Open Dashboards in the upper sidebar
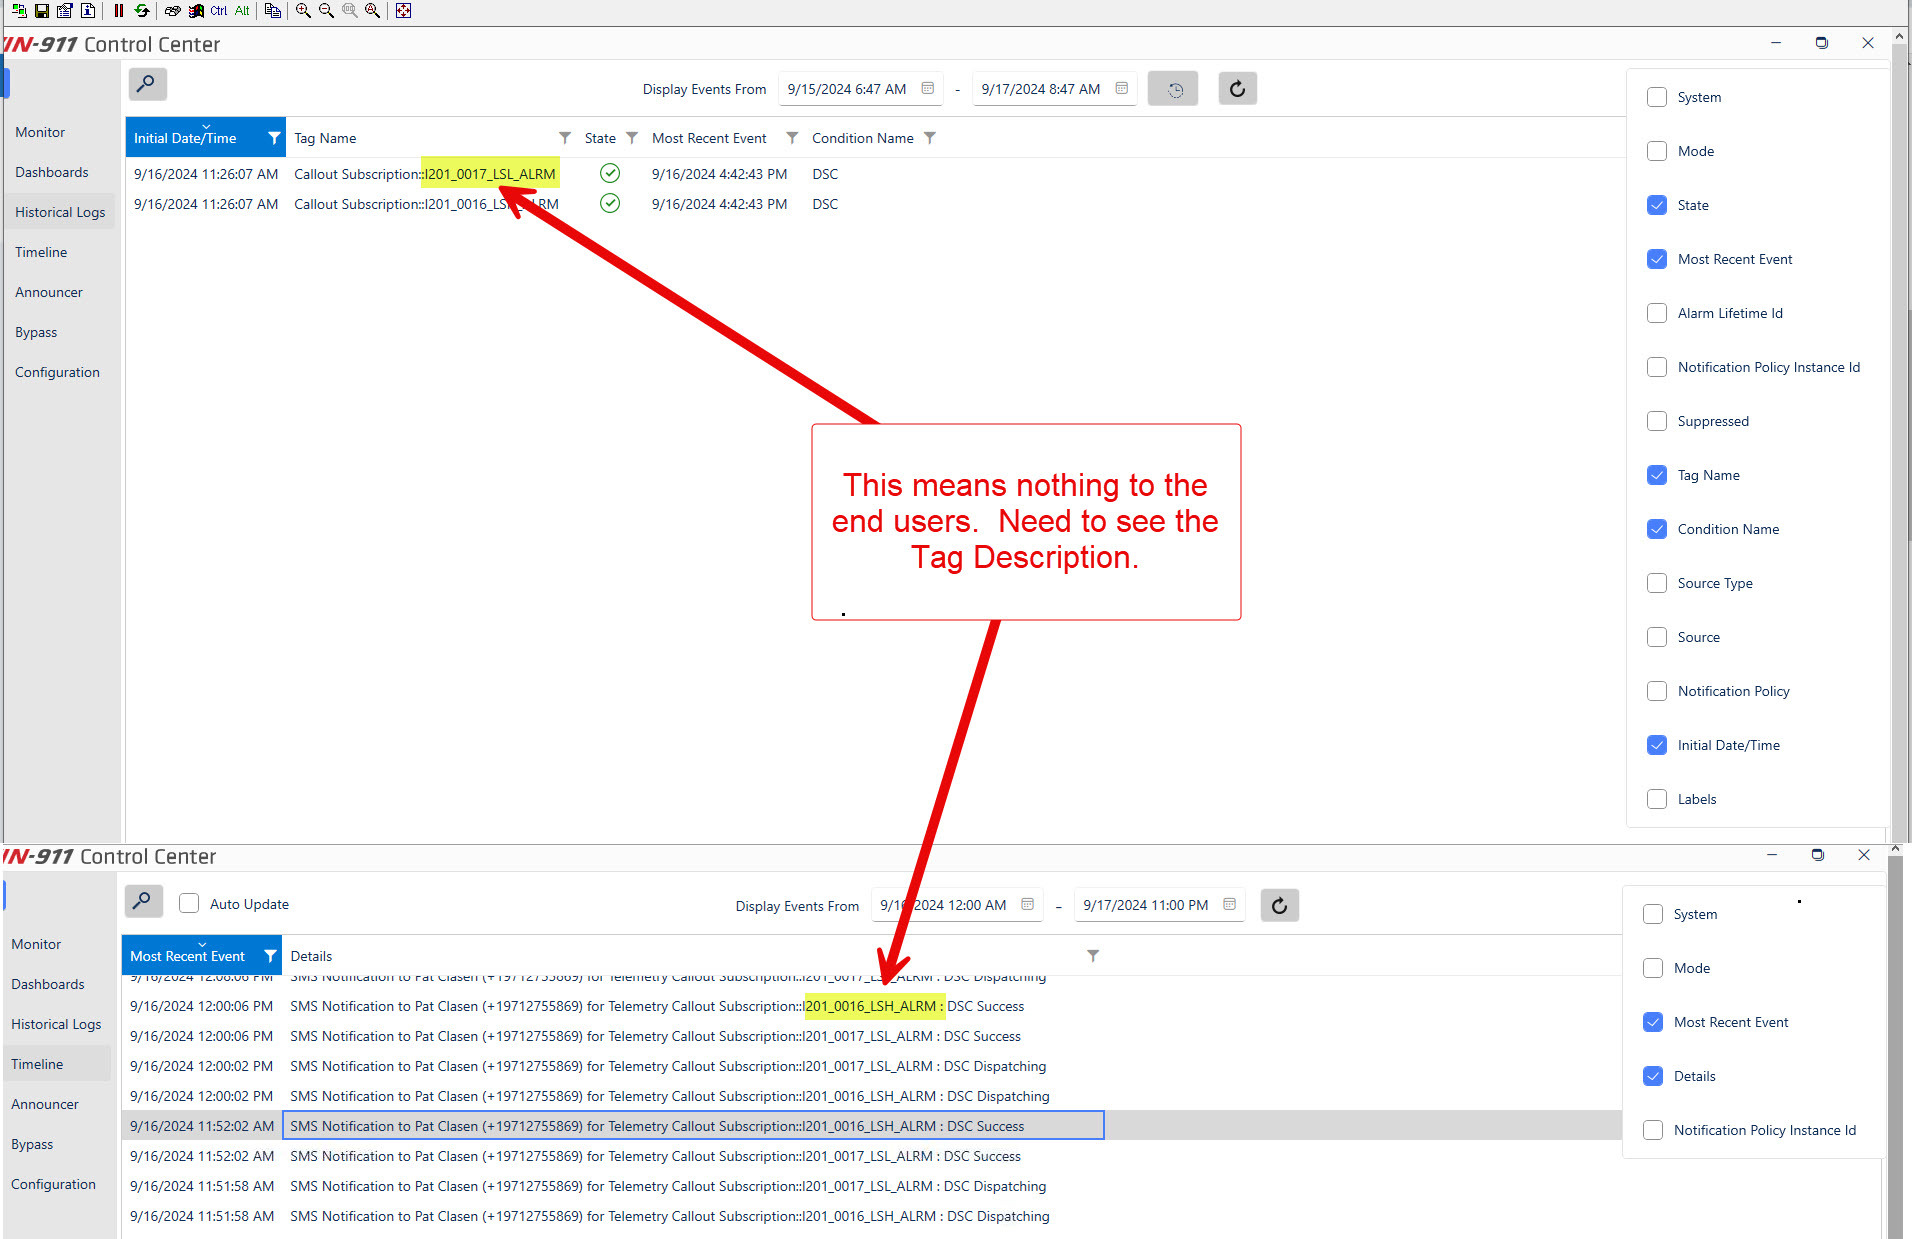The height and width of the screenshot is (1239, 1912). click(x=52, y=172)
